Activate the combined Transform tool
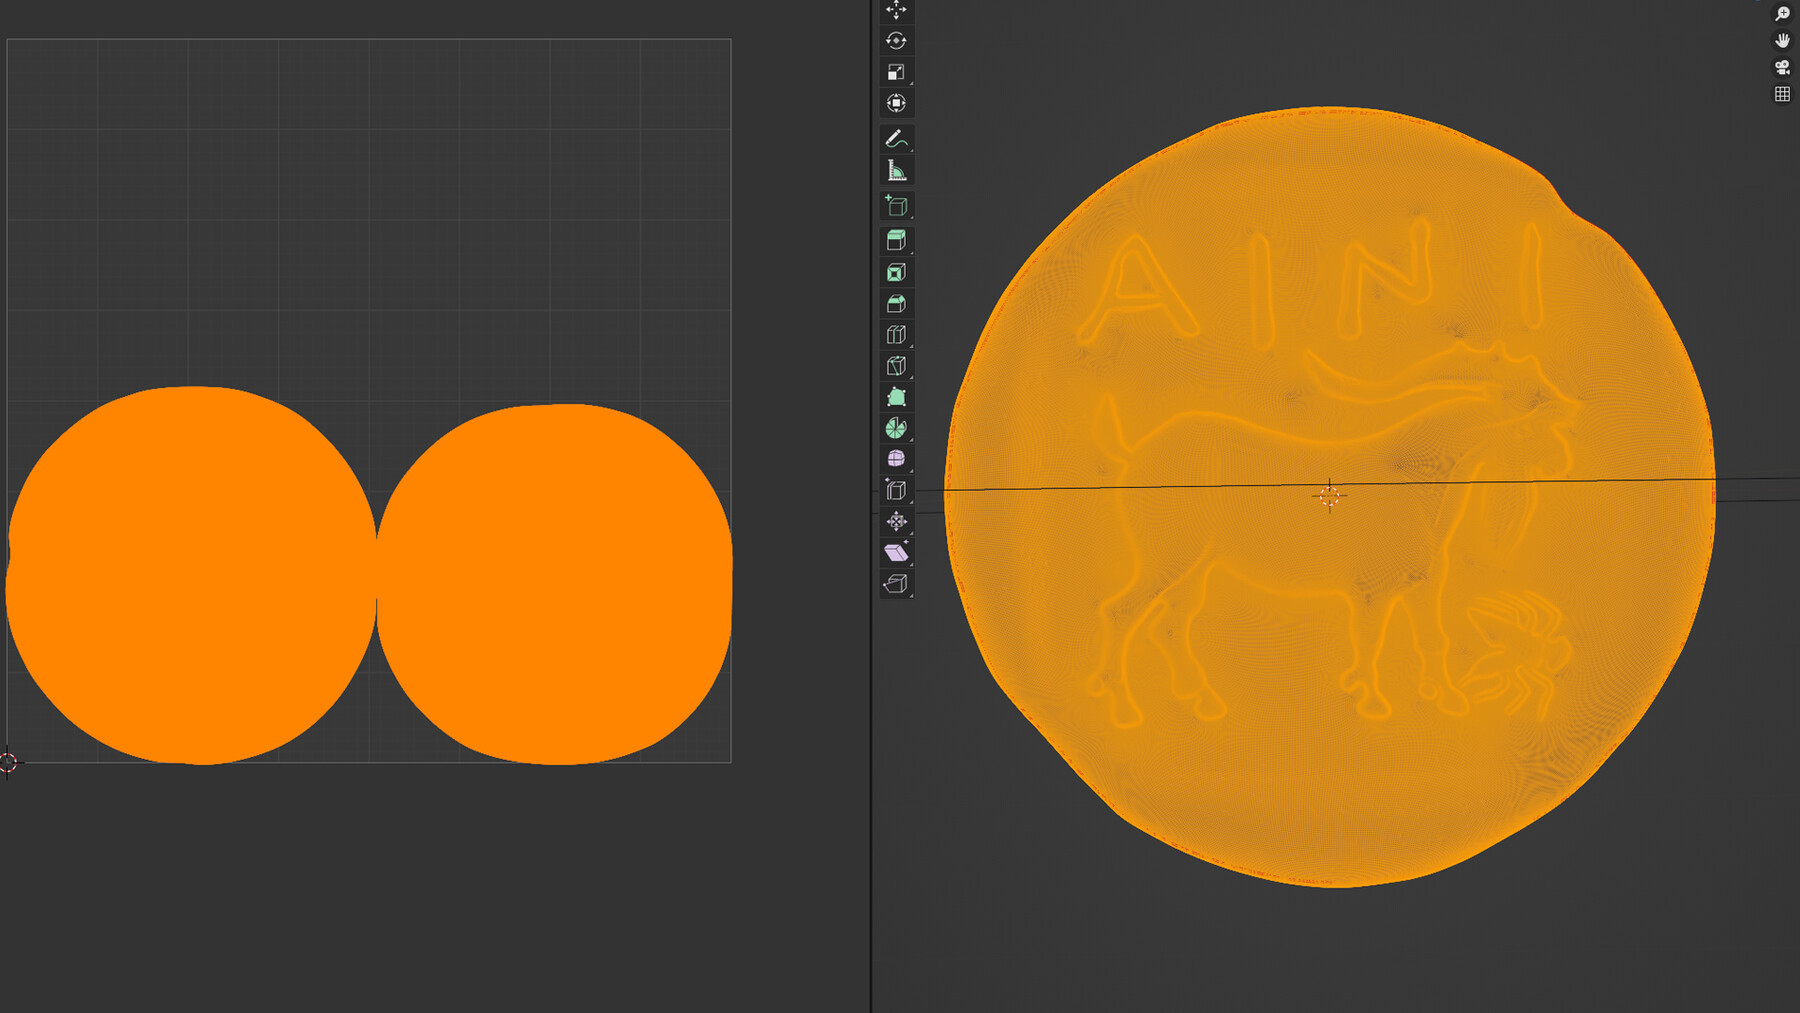 896,103
